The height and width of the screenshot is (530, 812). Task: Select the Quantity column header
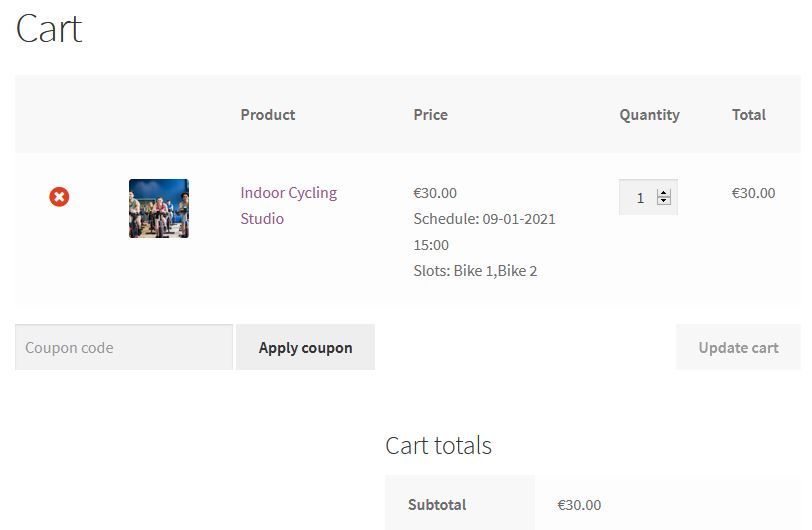click(x=649, y=115)
